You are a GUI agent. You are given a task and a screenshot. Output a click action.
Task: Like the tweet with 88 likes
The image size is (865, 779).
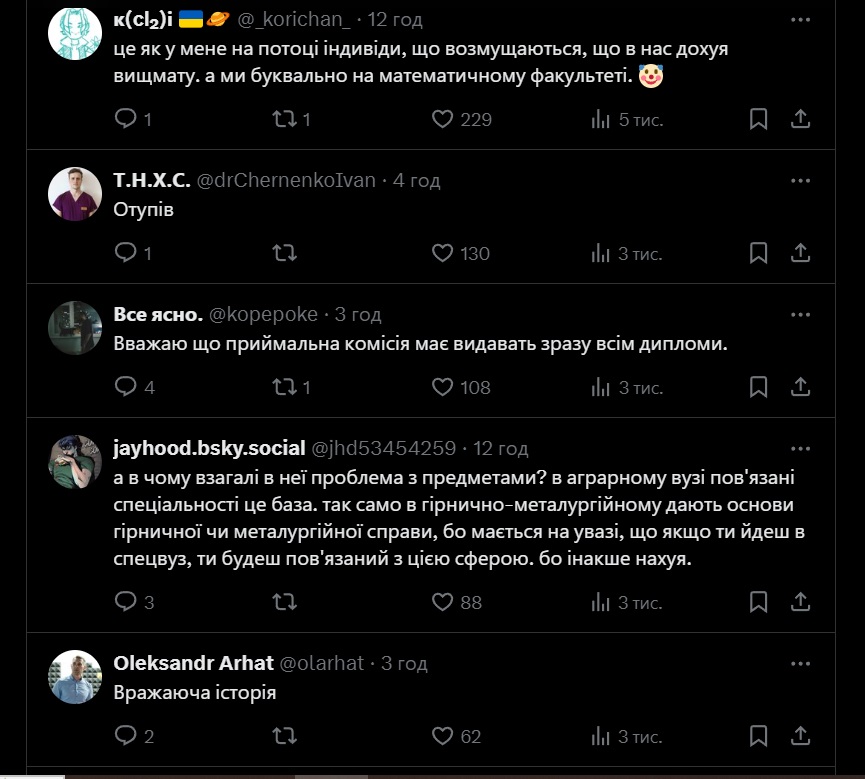(x=443, y=601)
